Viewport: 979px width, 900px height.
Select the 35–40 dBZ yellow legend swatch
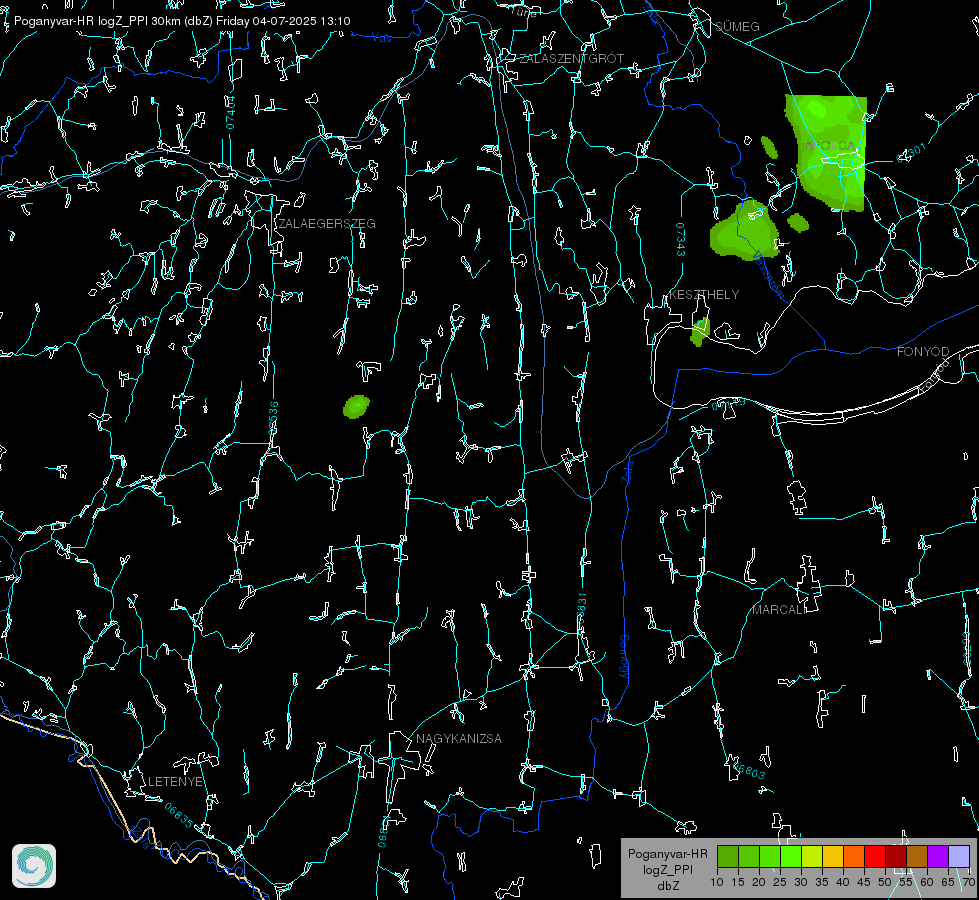(832, 856)
